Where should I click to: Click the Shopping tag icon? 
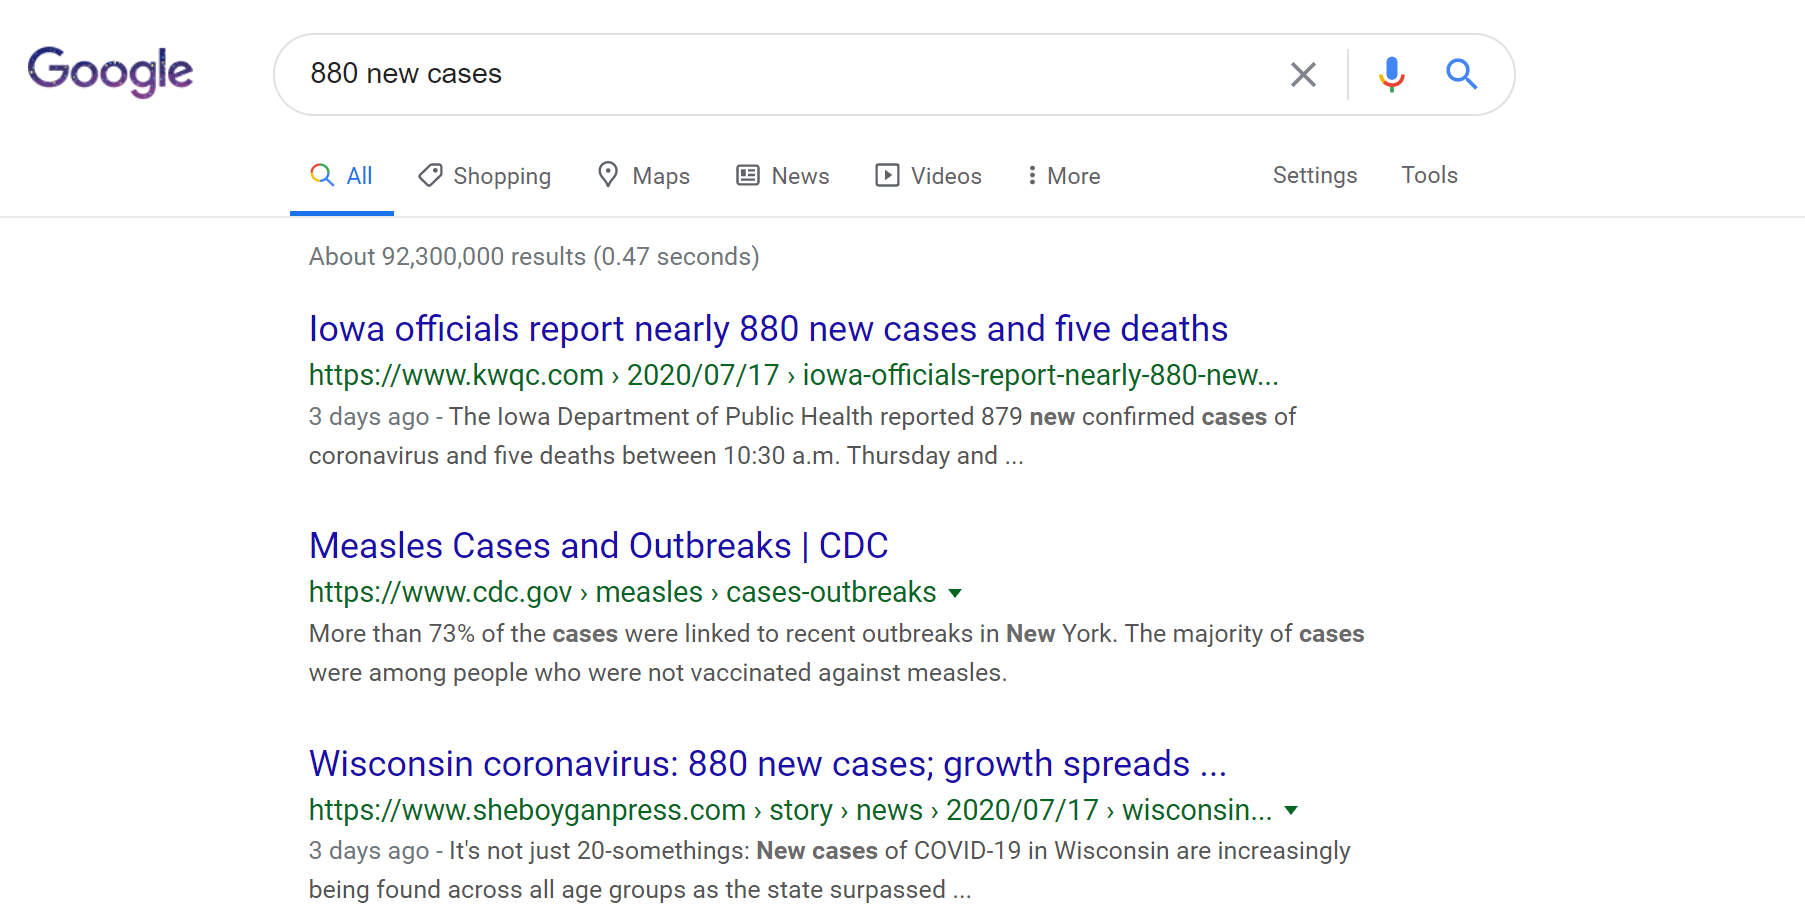pyautogui.click(x=430, y=176)
